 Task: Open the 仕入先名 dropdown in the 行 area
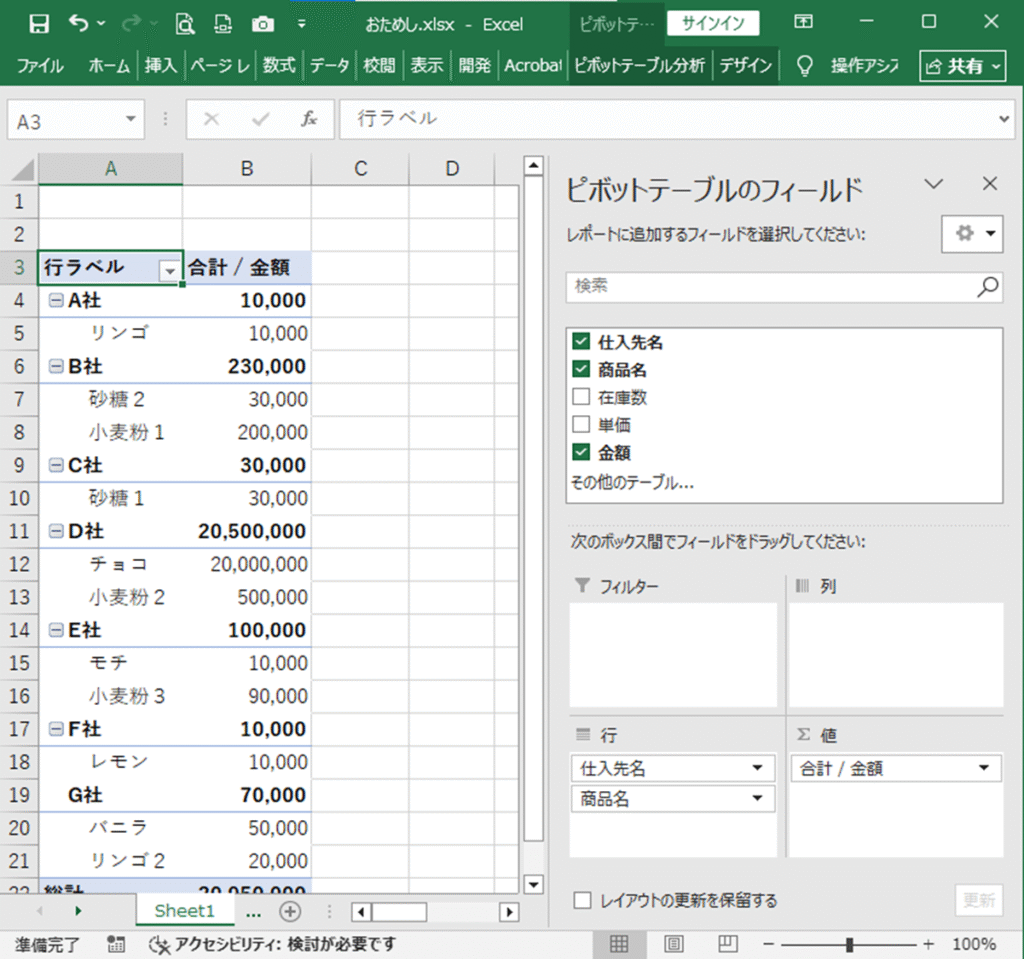[757, 768]
